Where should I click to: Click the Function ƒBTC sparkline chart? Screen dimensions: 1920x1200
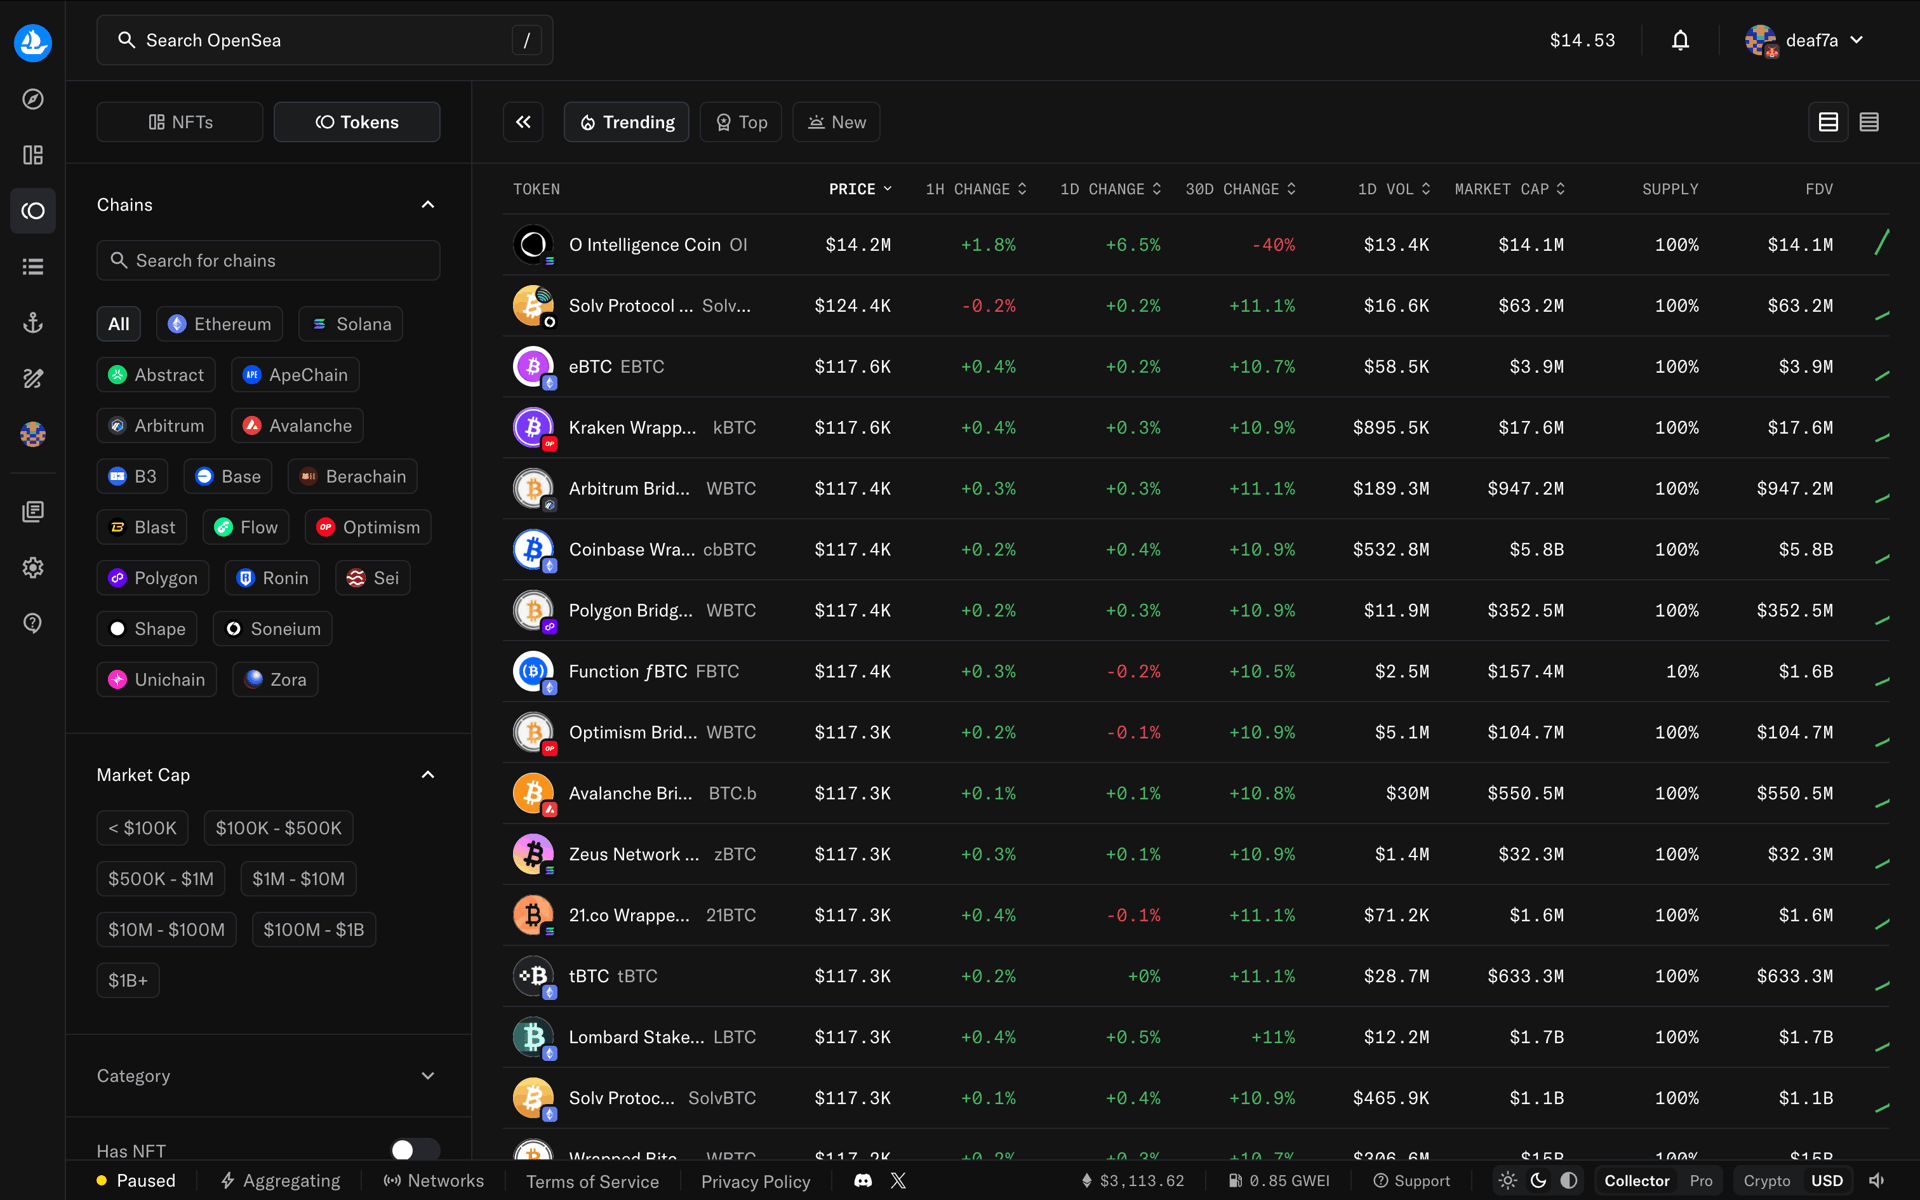click(x=1882, y=682)
